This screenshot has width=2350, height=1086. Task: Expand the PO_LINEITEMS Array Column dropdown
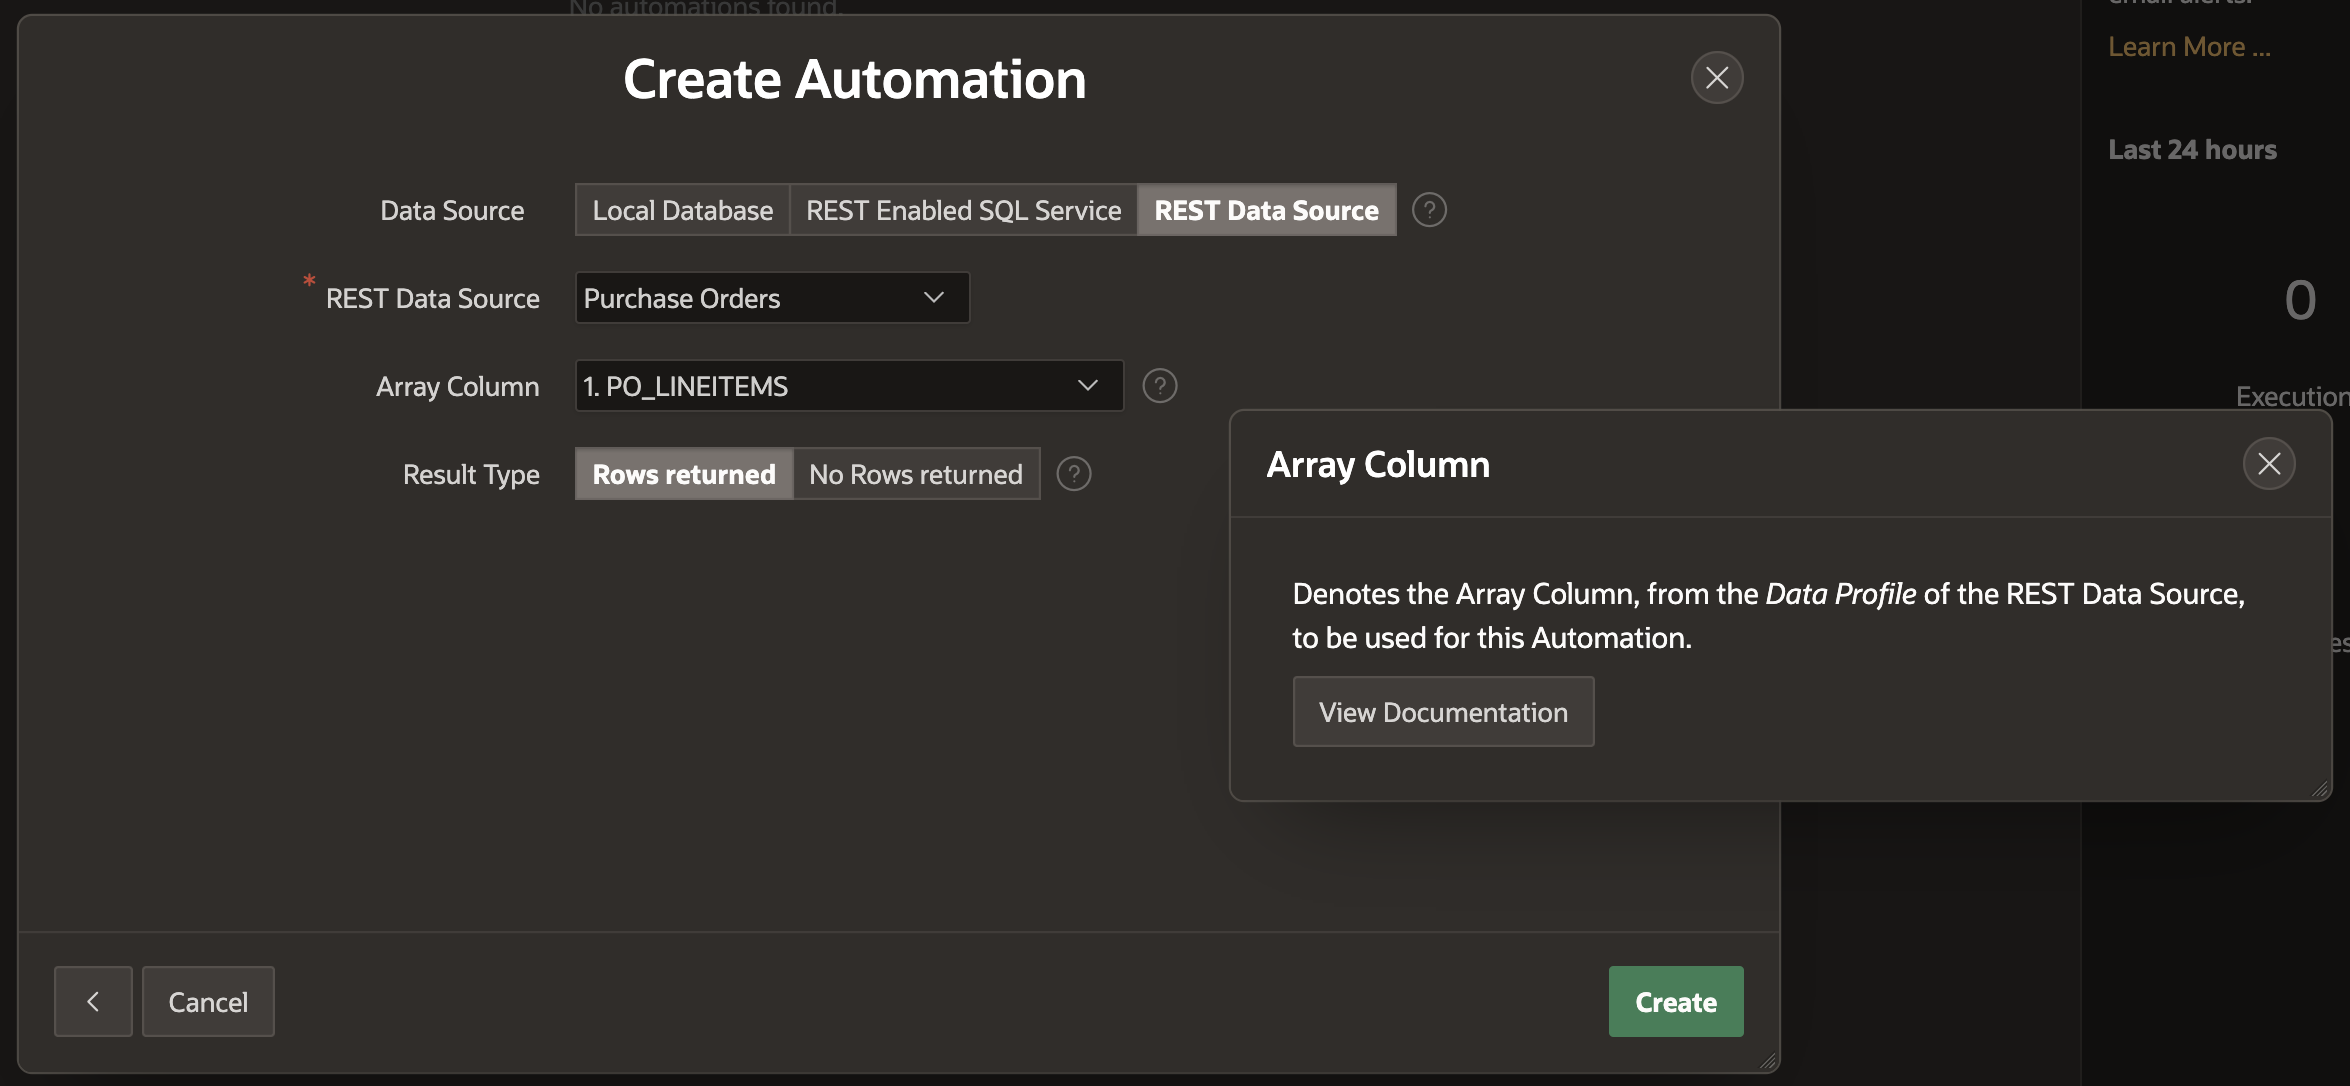849,386
